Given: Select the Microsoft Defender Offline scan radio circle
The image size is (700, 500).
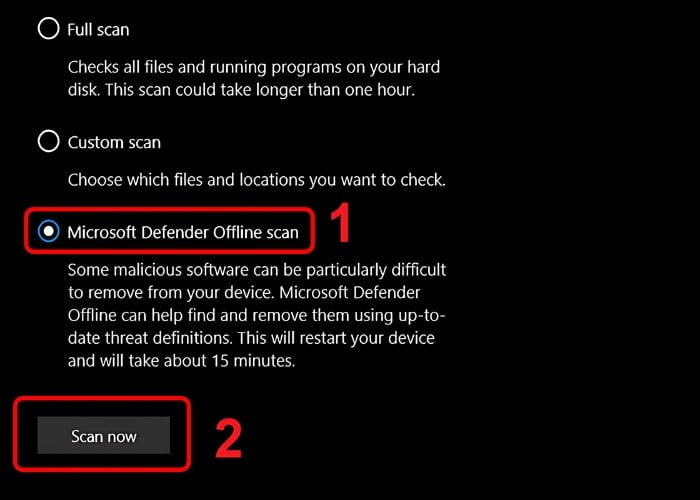Looking at the screenshot, I should click(x=48, y=231).
